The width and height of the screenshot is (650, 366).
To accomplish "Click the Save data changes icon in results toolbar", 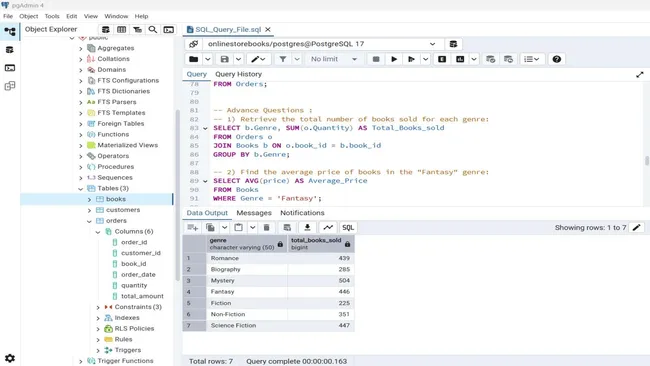I will [287, 227].
